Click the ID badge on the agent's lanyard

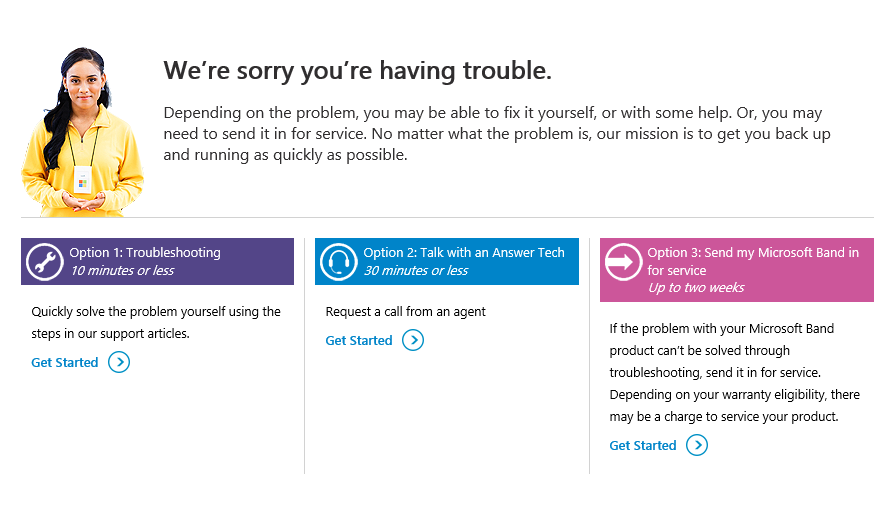[x=83, y=179]
